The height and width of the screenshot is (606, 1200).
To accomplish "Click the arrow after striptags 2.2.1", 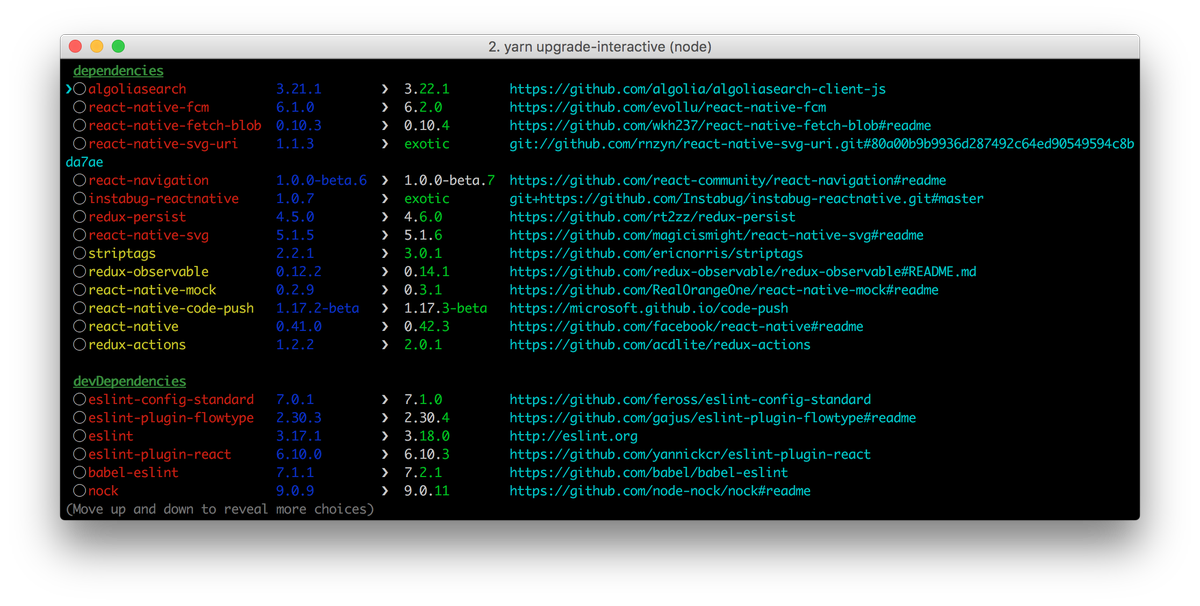I will [x=384, y=254].
